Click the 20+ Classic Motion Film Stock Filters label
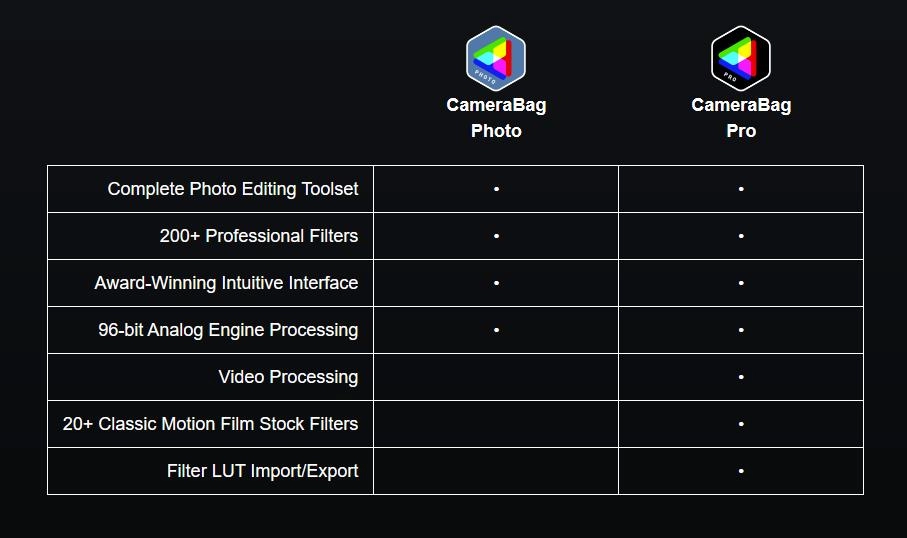 pyautogui.click(x=210, y=424)
